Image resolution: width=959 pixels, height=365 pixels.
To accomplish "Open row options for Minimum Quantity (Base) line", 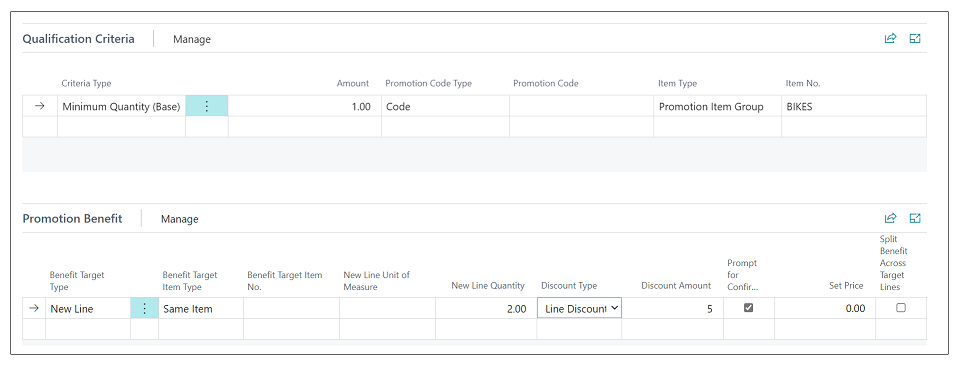I will pyautogui.click(x=207, y=106).
